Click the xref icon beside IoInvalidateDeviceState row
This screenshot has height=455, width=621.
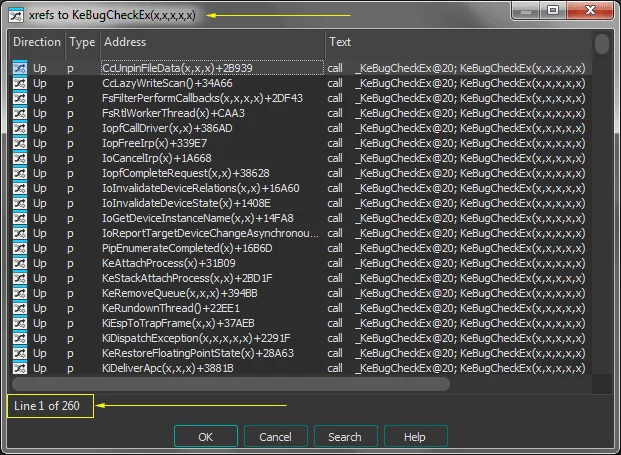coord(20,203)
